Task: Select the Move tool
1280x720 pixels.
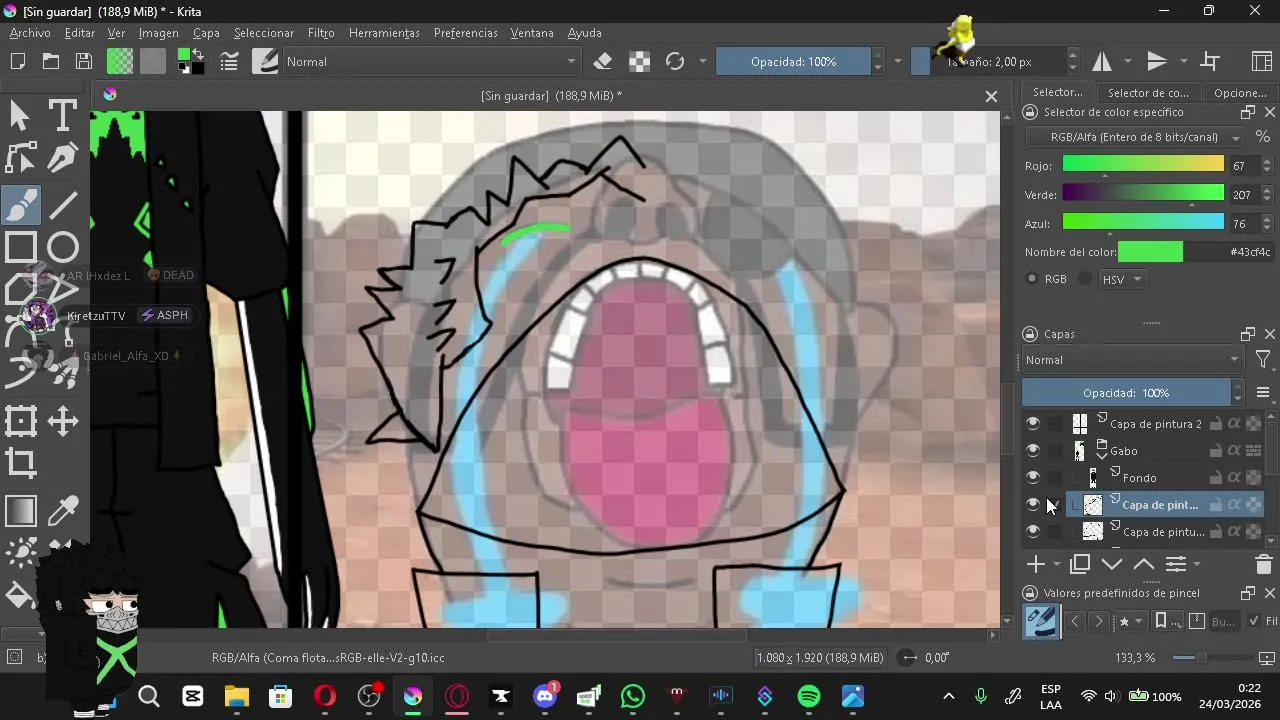Action: click(63, 421)
